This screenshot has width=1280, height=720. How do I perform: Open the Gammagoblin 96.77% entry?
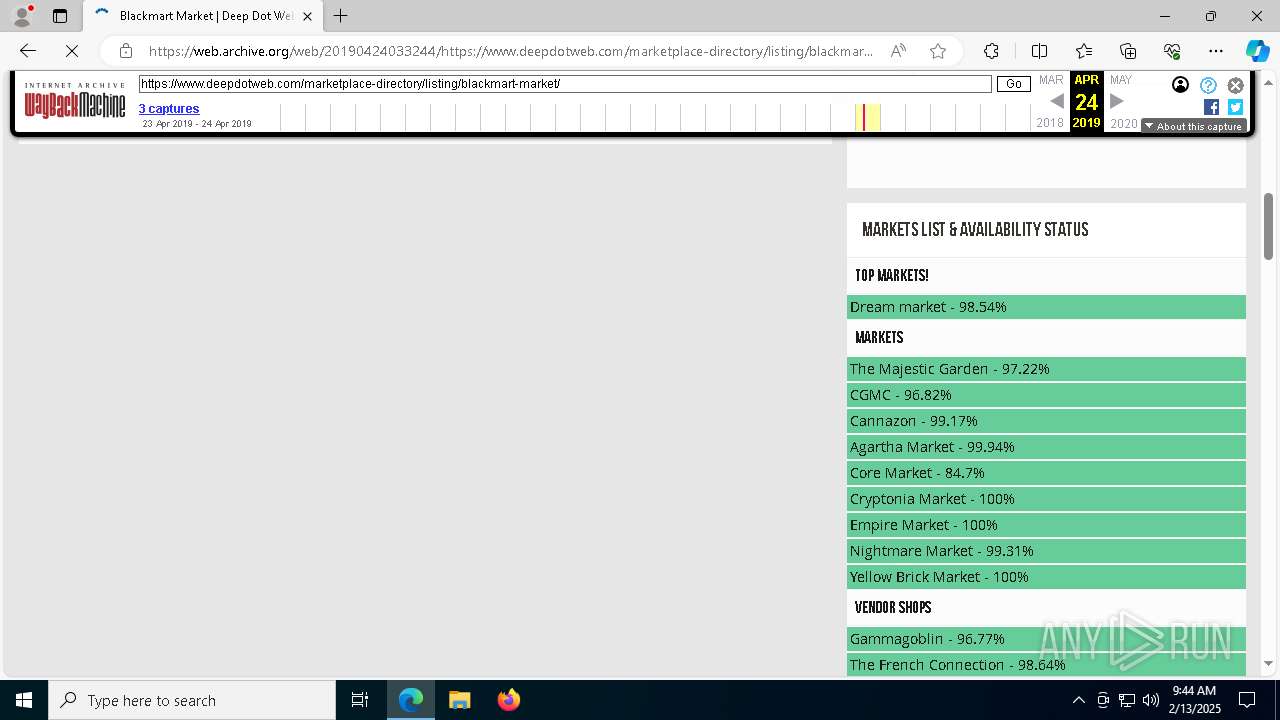pos(1046,639)
